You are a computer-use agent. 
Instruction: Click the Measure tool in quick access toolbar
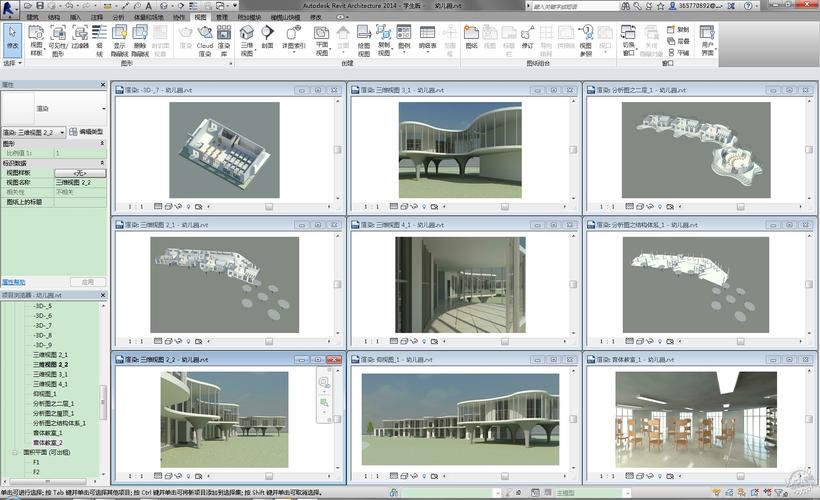tap(108, 6)
